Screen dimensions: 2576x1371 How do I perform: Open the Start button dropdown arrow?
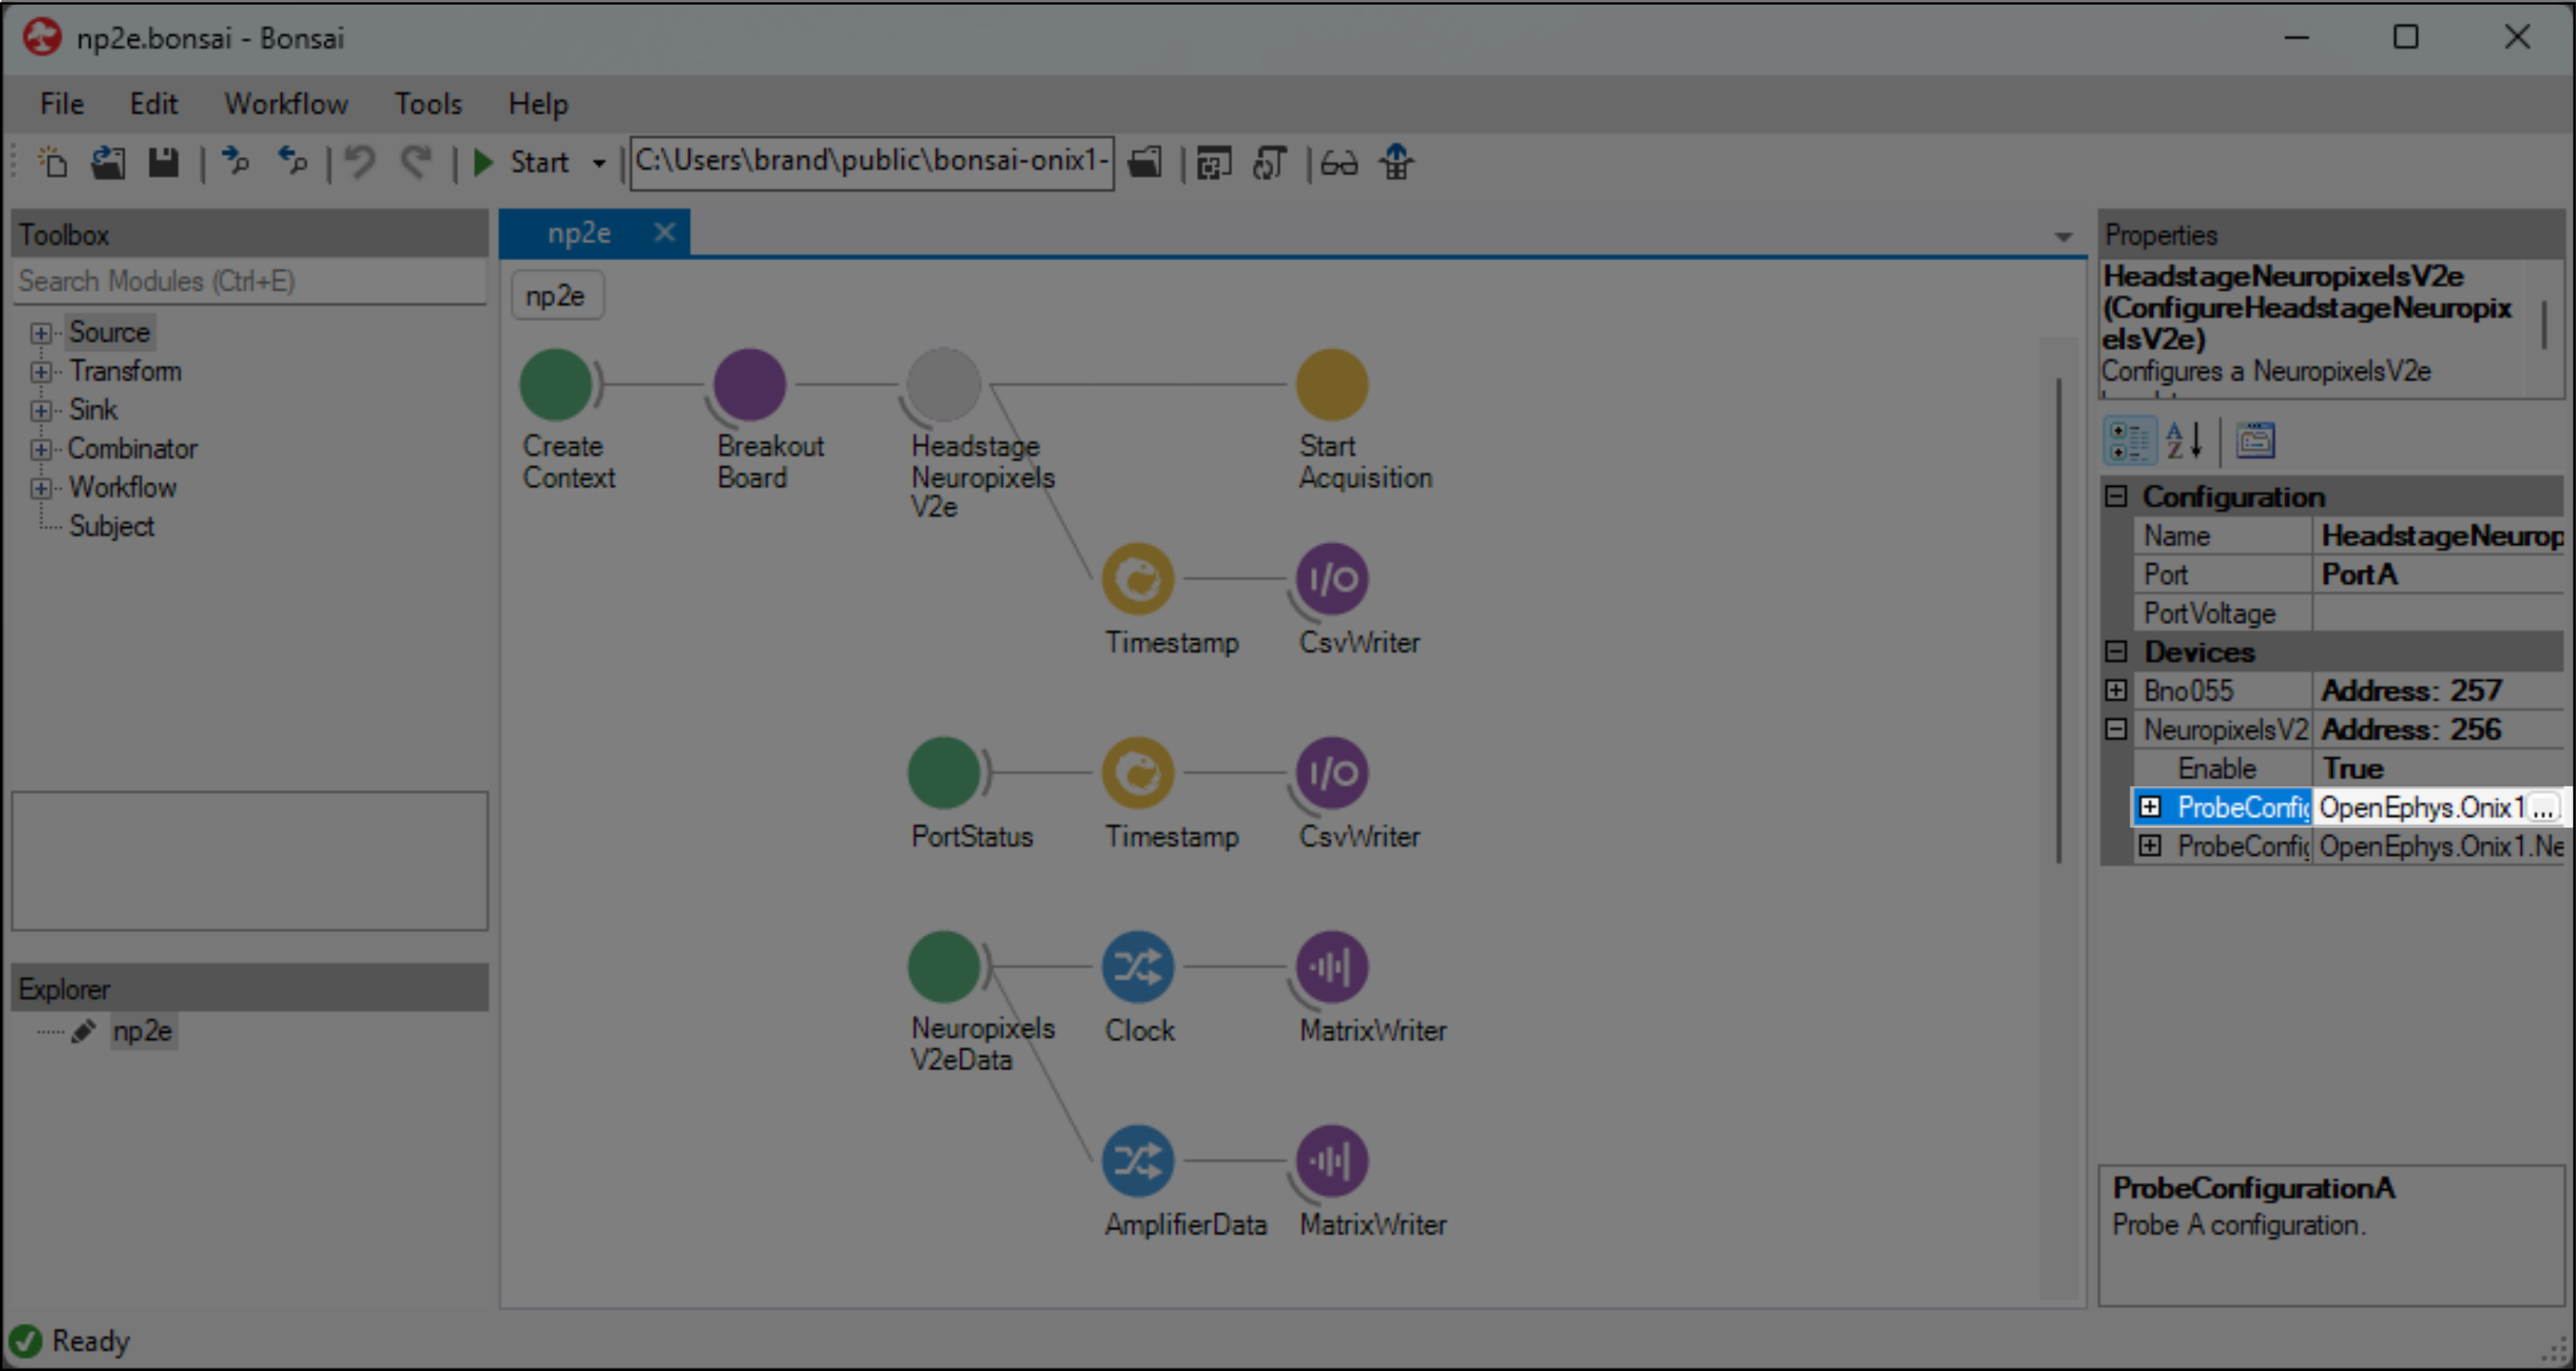[599, 163]
